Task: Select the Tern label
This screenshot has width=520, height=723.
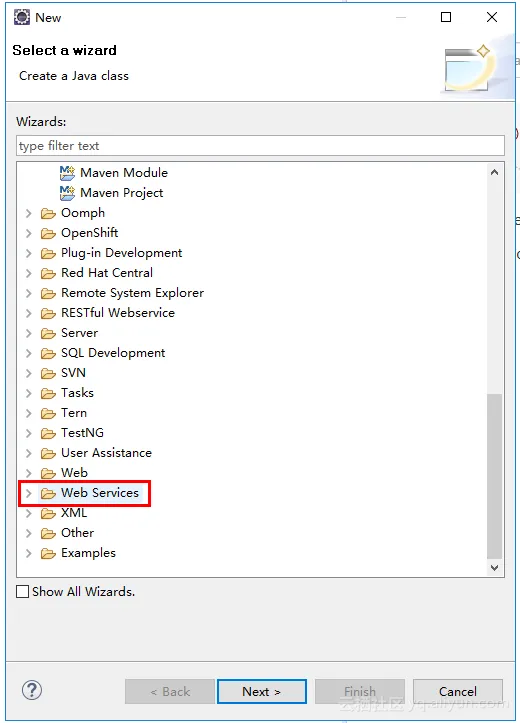Action: [x=74, y=413]
